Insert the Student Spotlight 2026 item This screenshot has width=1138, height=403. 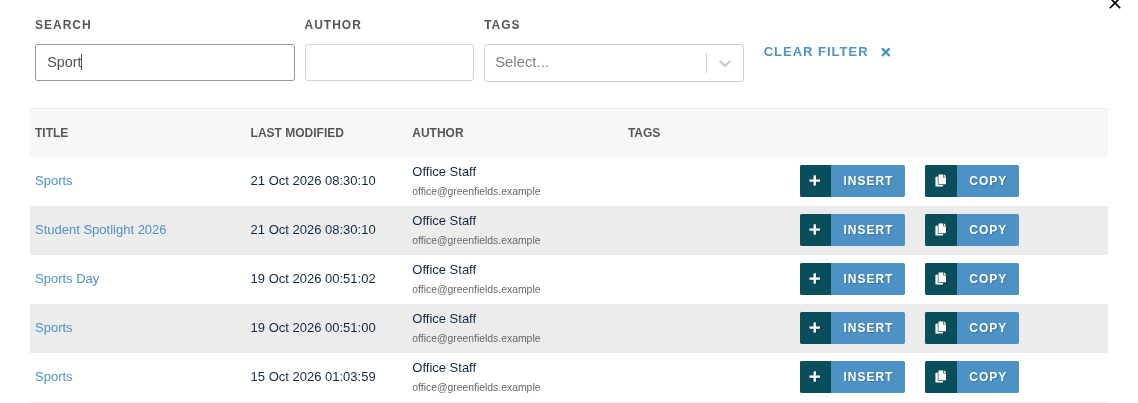point(852,229)
